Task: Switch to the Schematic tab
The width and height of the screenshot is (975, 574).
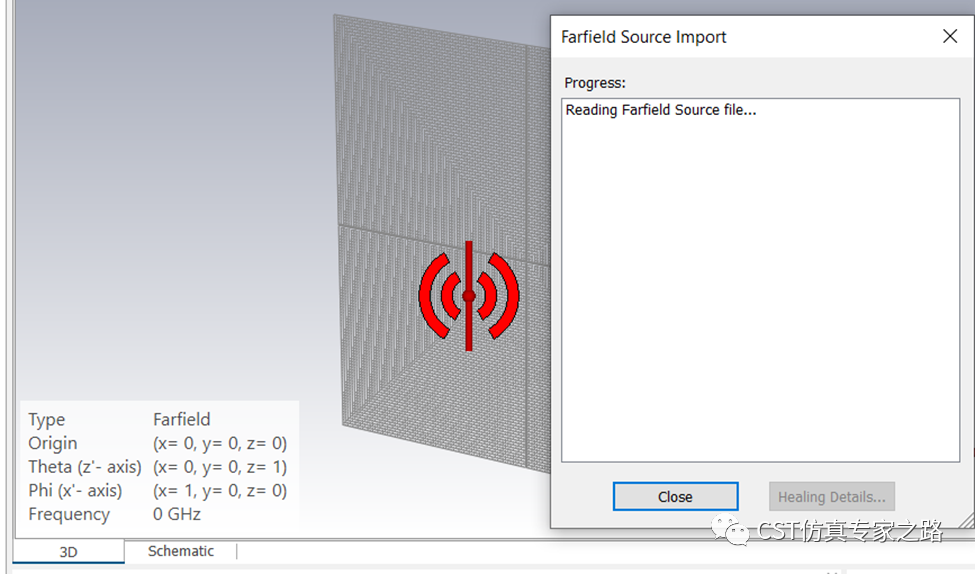Action: pos(180,551)
